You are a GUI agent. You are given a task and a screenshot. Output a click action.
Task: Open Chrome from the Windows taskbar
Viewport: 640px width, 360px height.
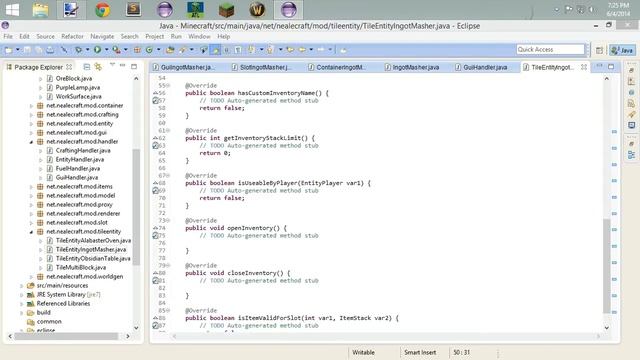(102, 10)
